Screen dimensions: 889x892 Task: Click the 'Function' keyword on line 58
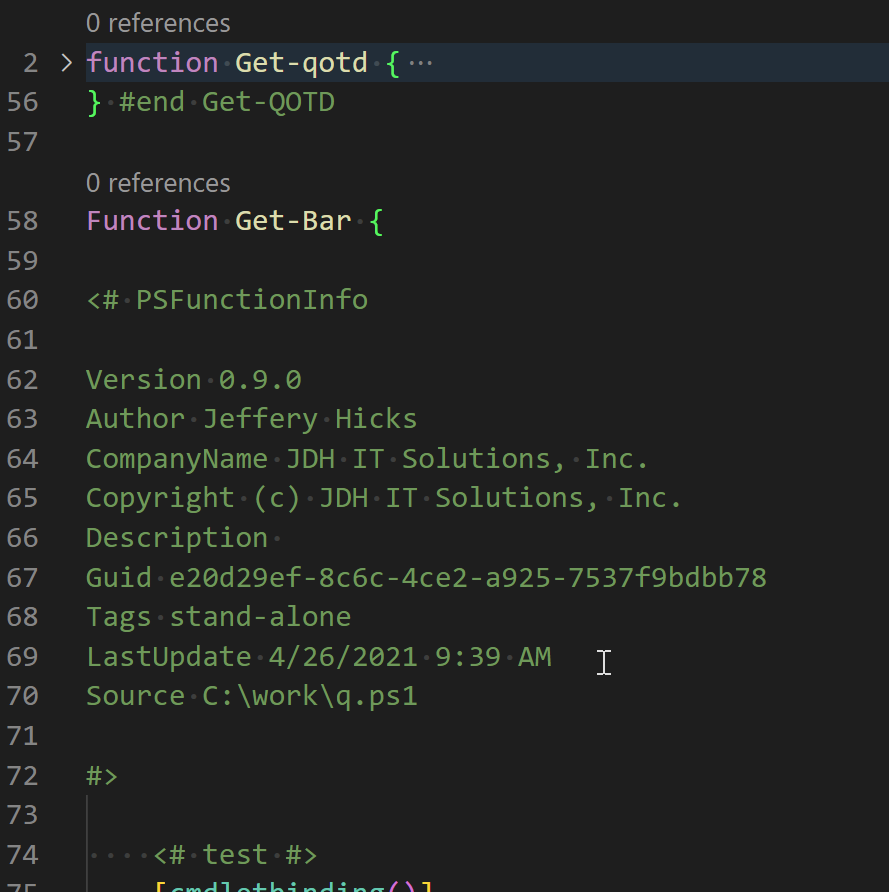click(152, 221)
